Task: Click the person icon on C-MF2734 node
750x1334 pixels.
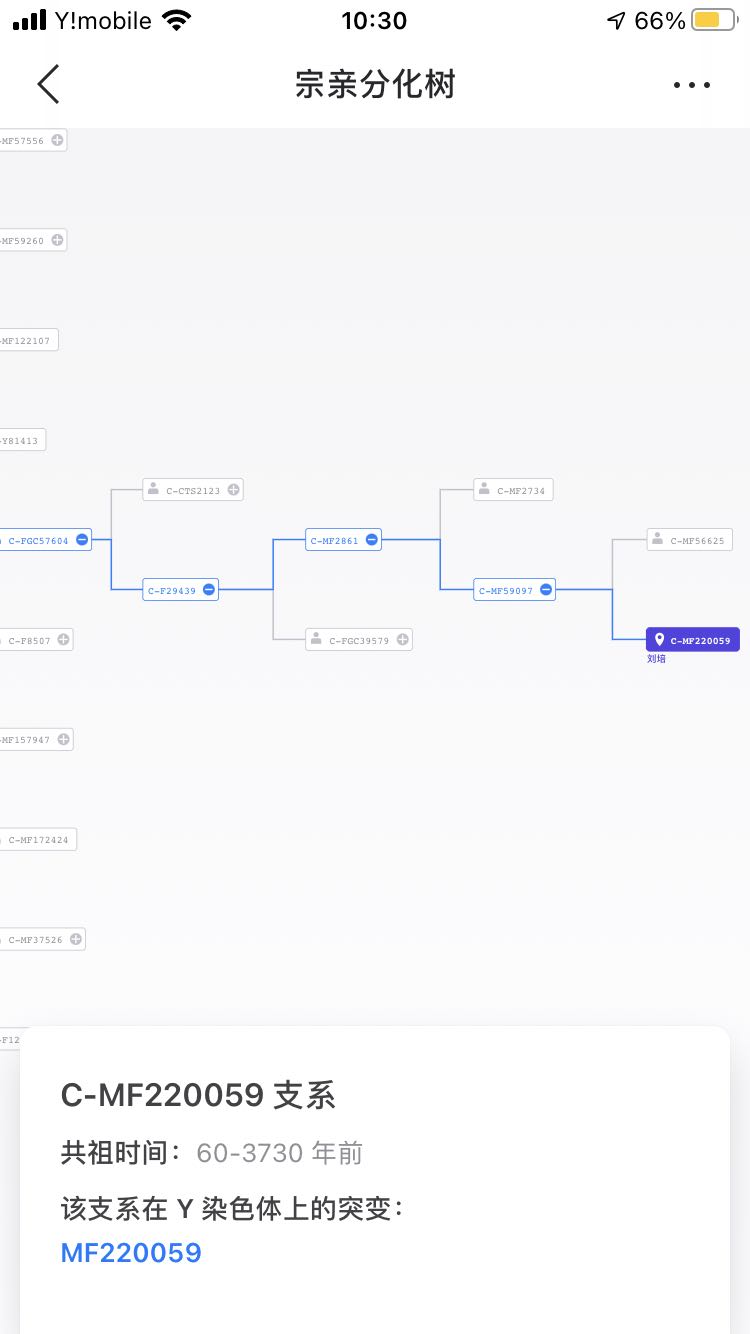Action: [x=484, y=490]
